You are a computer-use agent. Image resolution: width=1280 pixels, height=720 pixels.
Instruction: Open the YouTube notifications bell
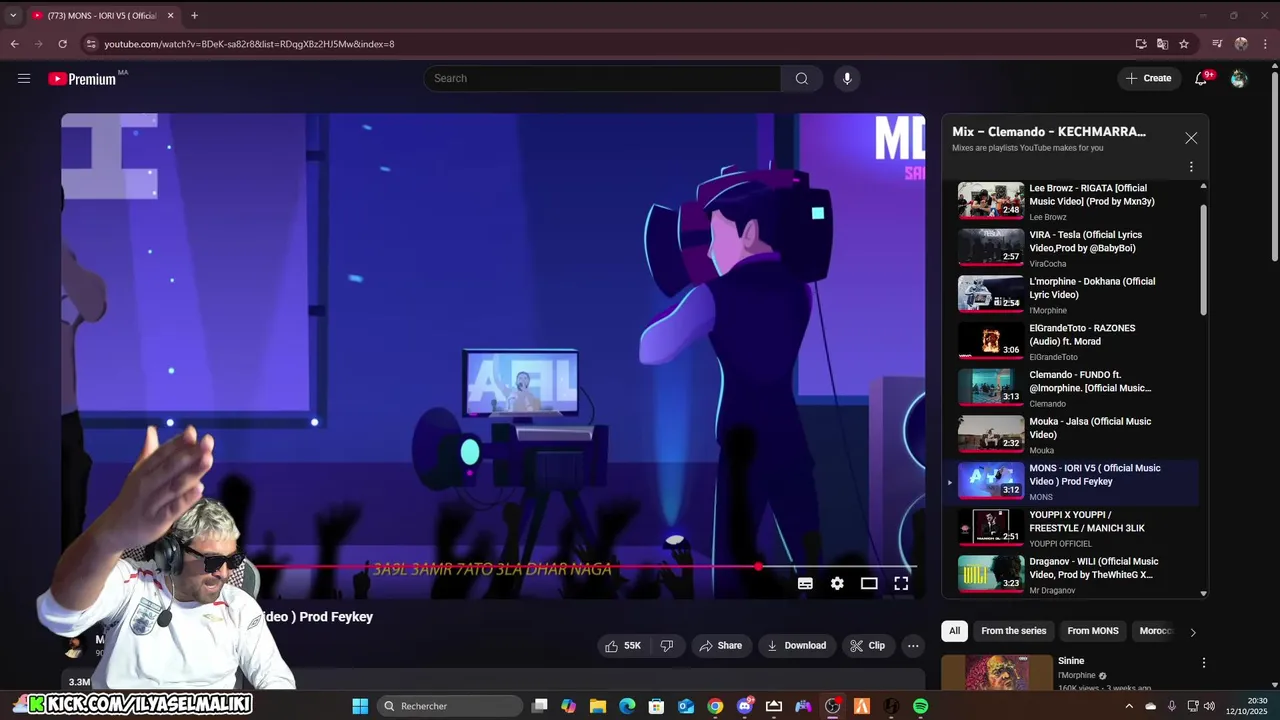coord(1201,78)
